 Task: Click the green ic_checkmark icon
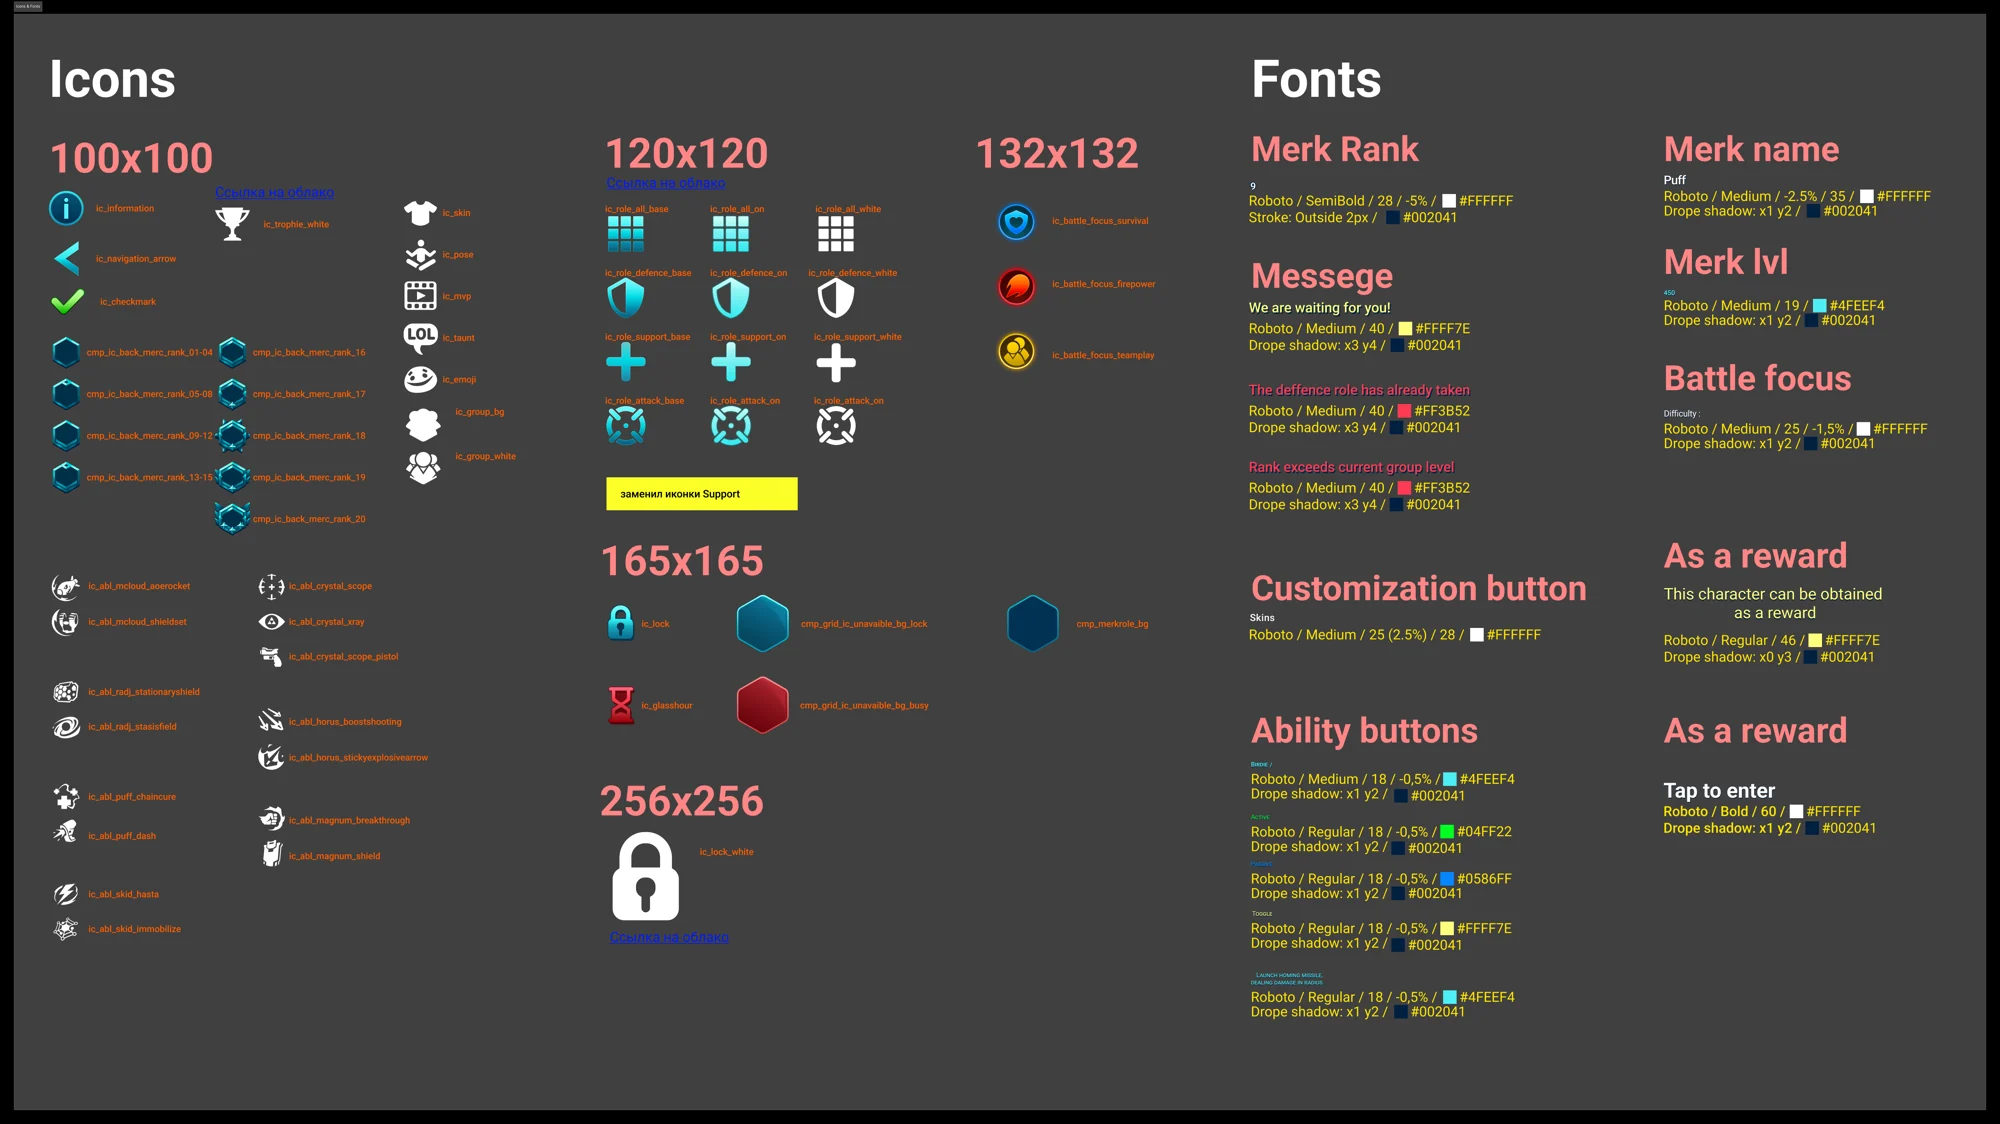(x=67, y=301)
